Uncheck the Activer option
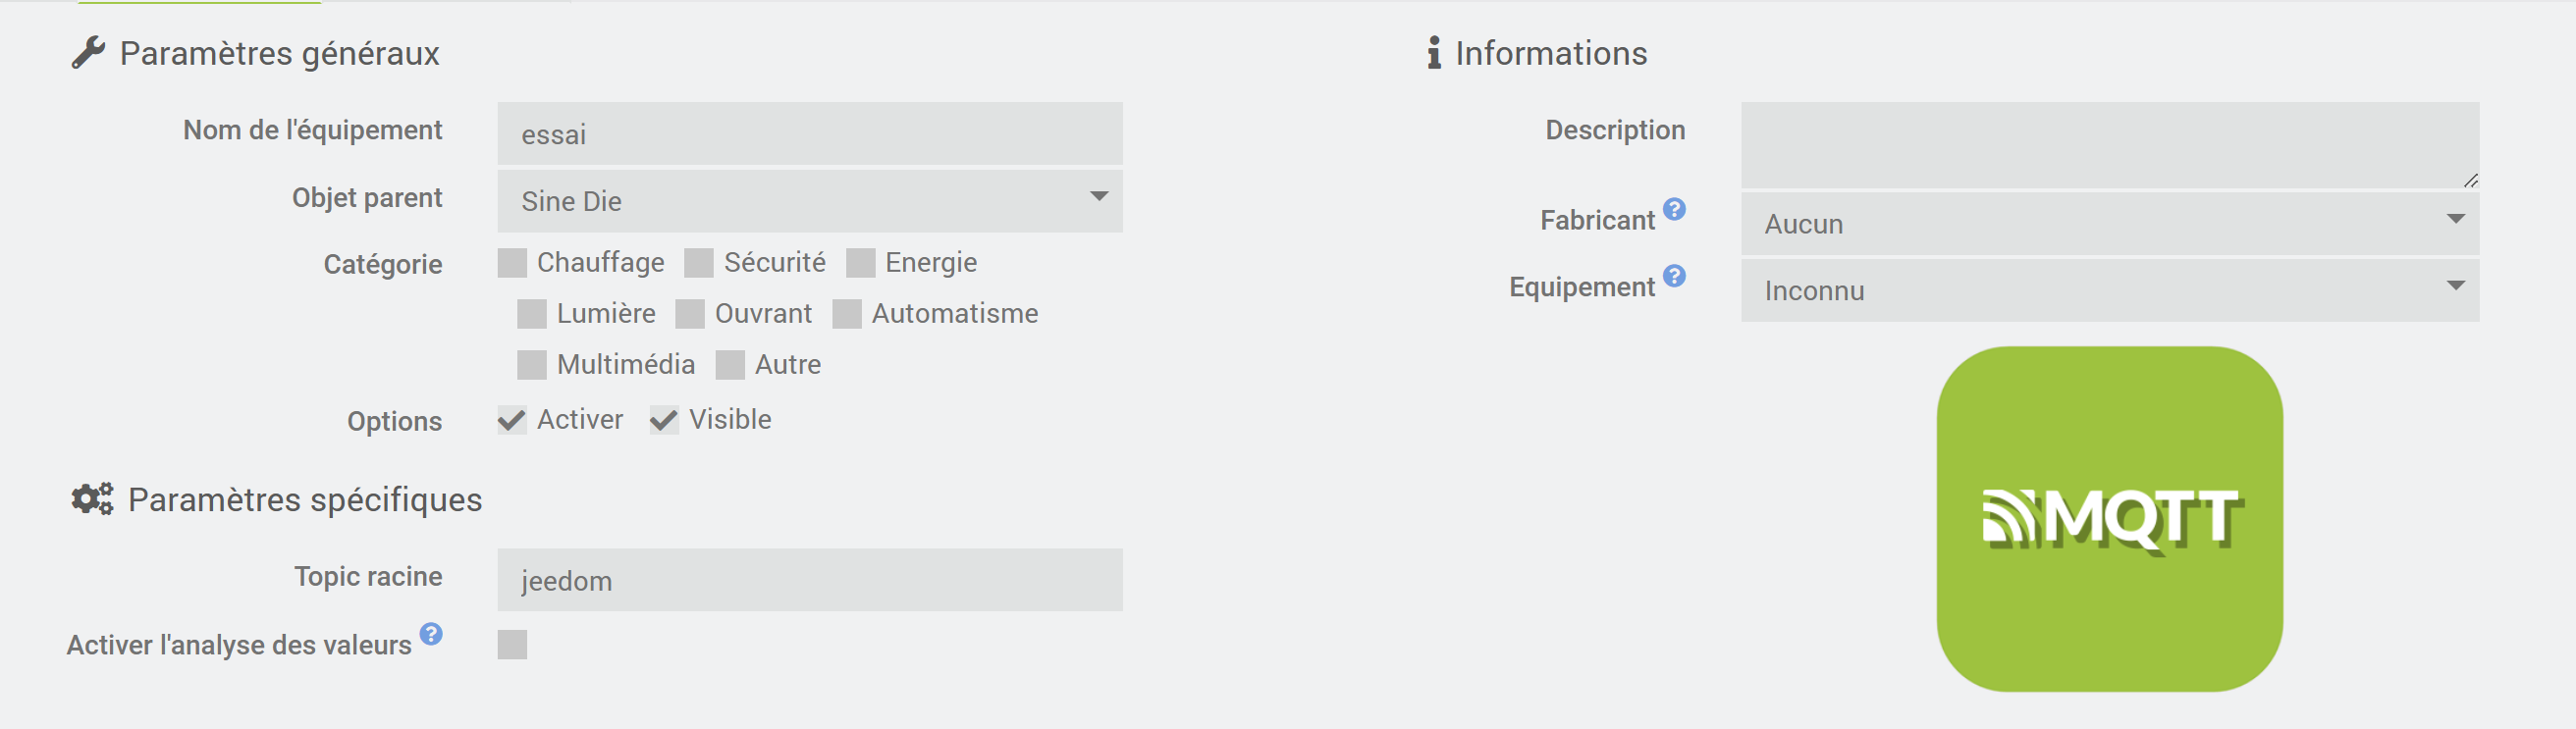Viewport: 2576px width, 729px height. (512, 420)
